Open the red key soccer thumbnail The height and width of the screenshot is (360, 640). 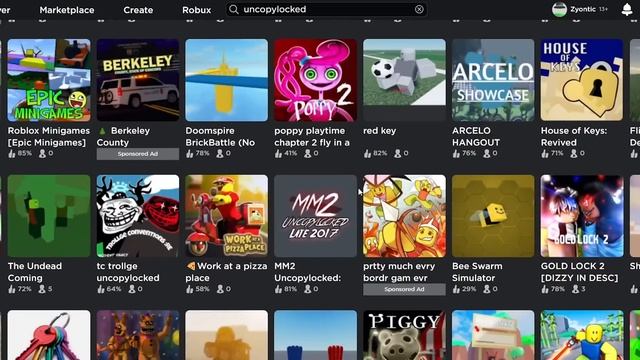tap(404, 80)
